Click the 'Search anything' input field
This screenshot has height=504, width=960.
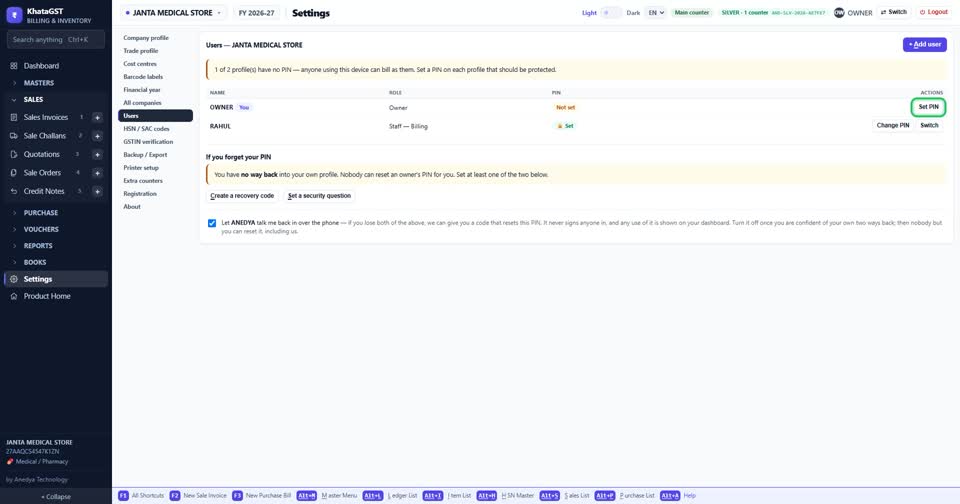(56, 40)
